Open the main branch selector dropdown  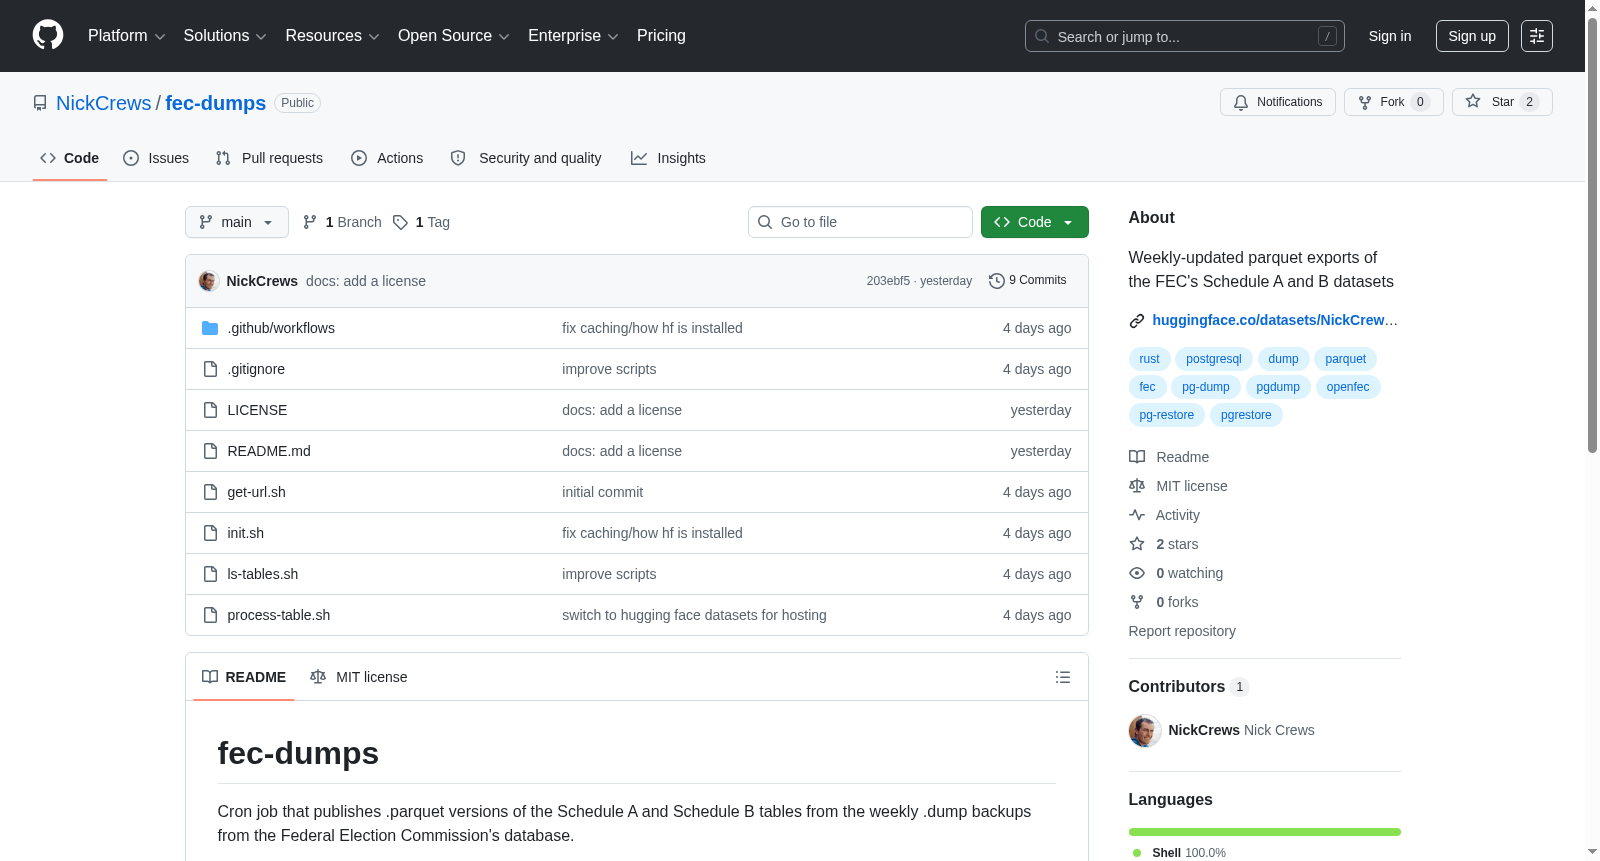[x=237, y=222]
